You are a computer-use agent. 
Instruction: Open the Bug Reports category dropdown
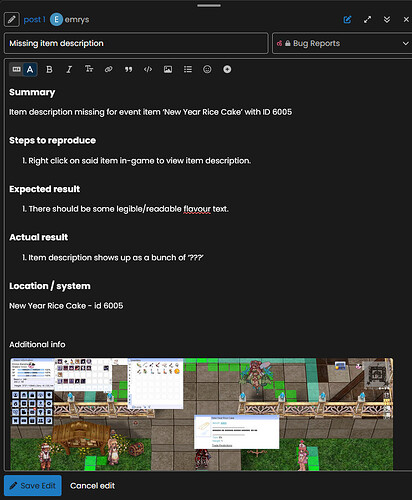click(342, 43)
